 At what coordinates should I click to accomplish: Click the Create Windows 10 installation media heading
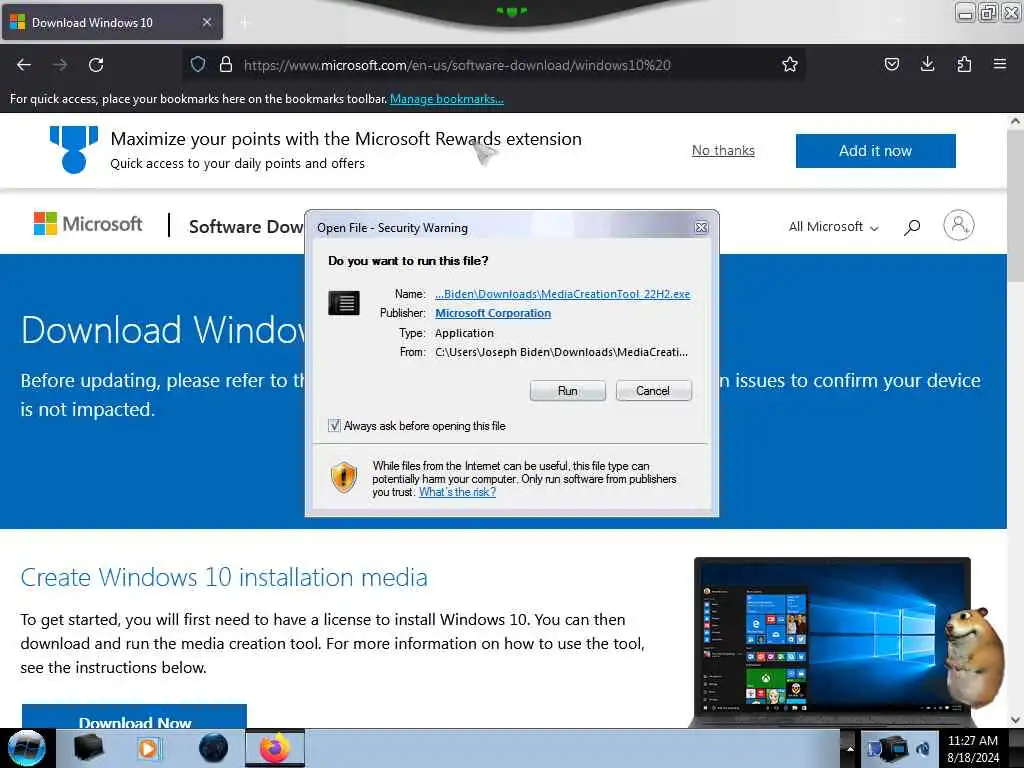224,577
